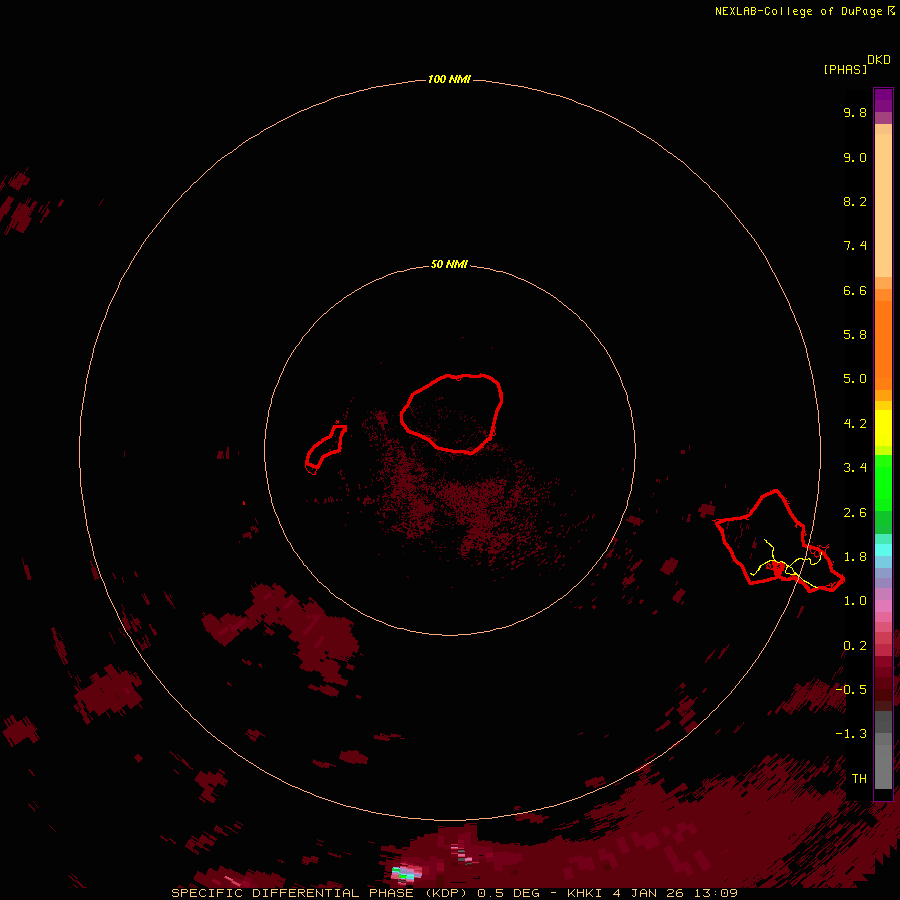Click the -1.3 scale value

coord(851,734)
